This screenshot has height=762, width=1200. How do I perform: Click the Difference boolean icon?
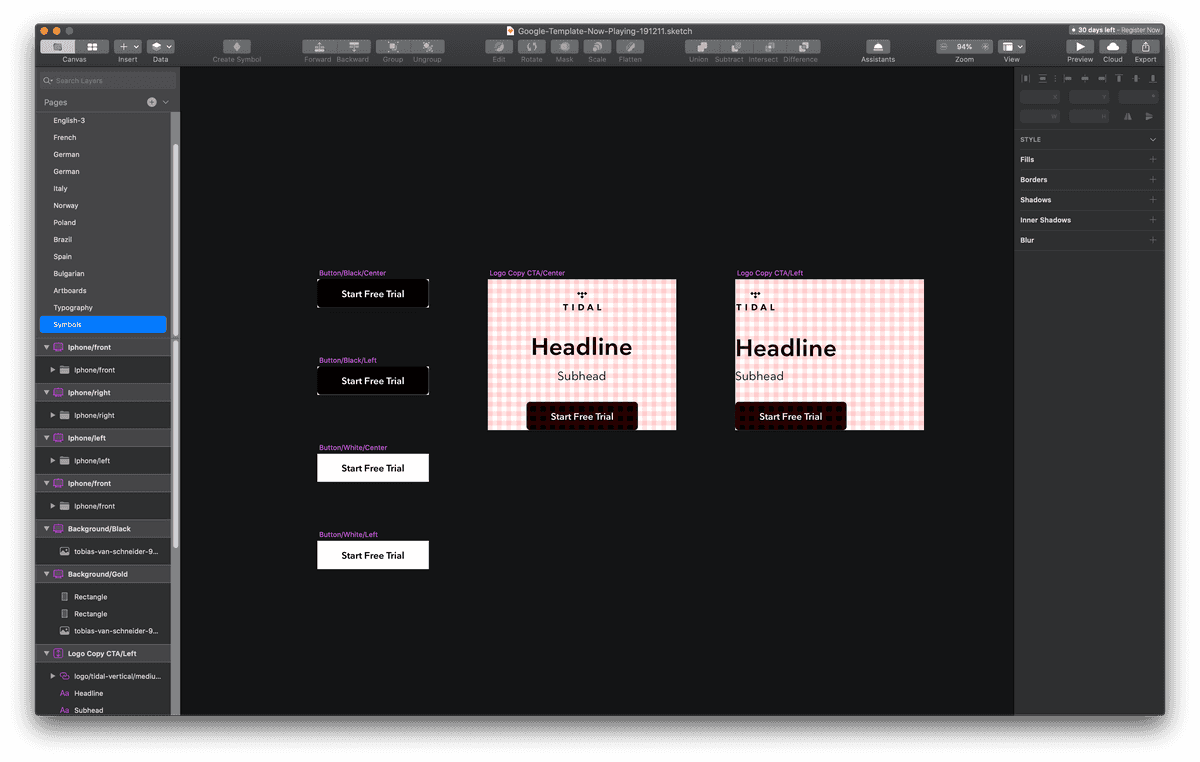tap(804, 47)
